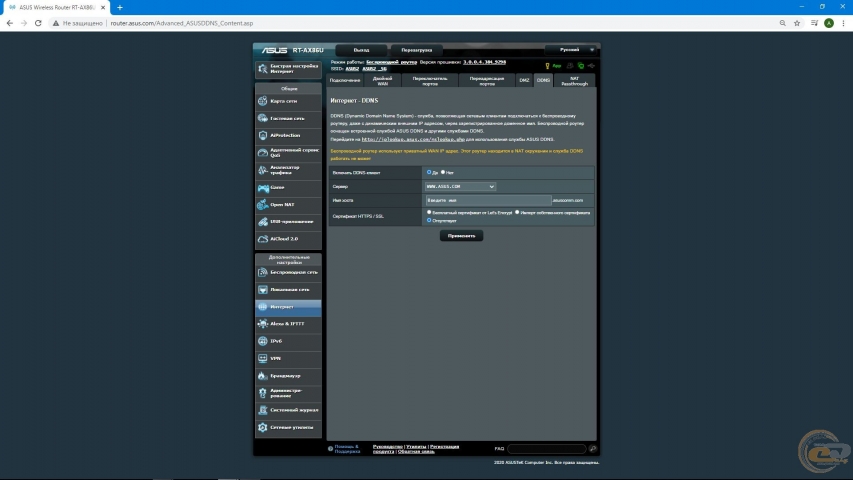
Task: Open the Русский language dropdown
Action: coord(571,50)
